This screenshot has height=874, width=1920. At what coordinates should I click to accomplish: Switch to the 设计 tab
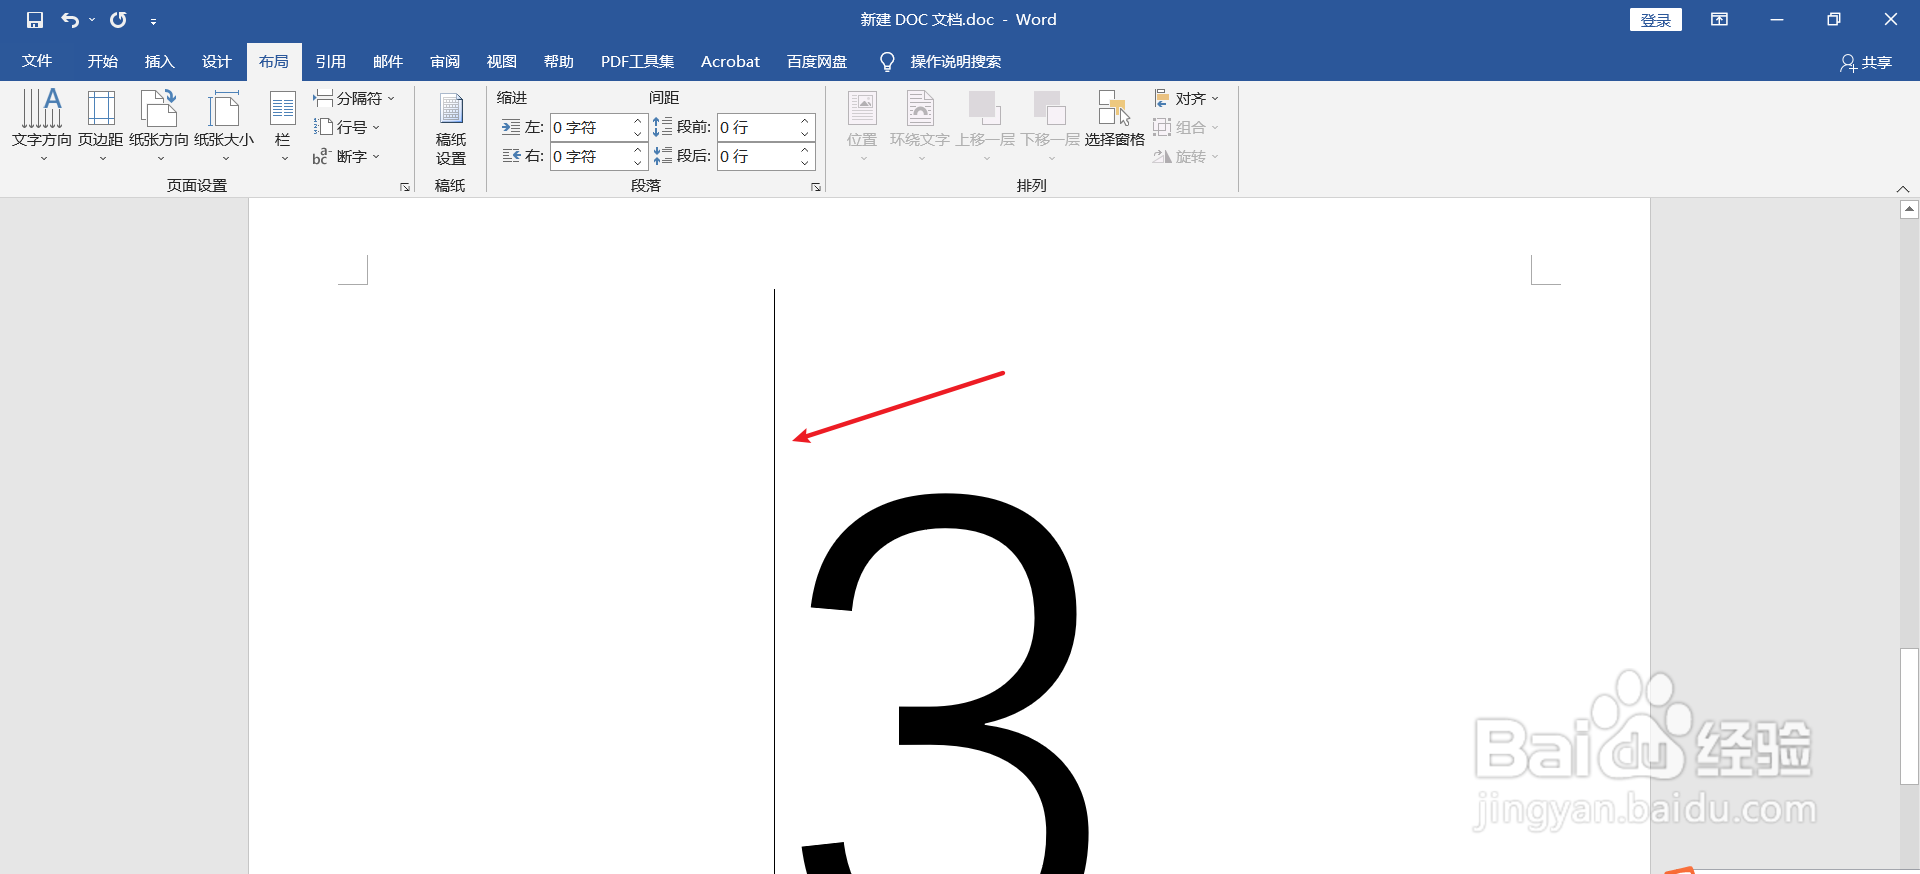click(x=217, y=62)
